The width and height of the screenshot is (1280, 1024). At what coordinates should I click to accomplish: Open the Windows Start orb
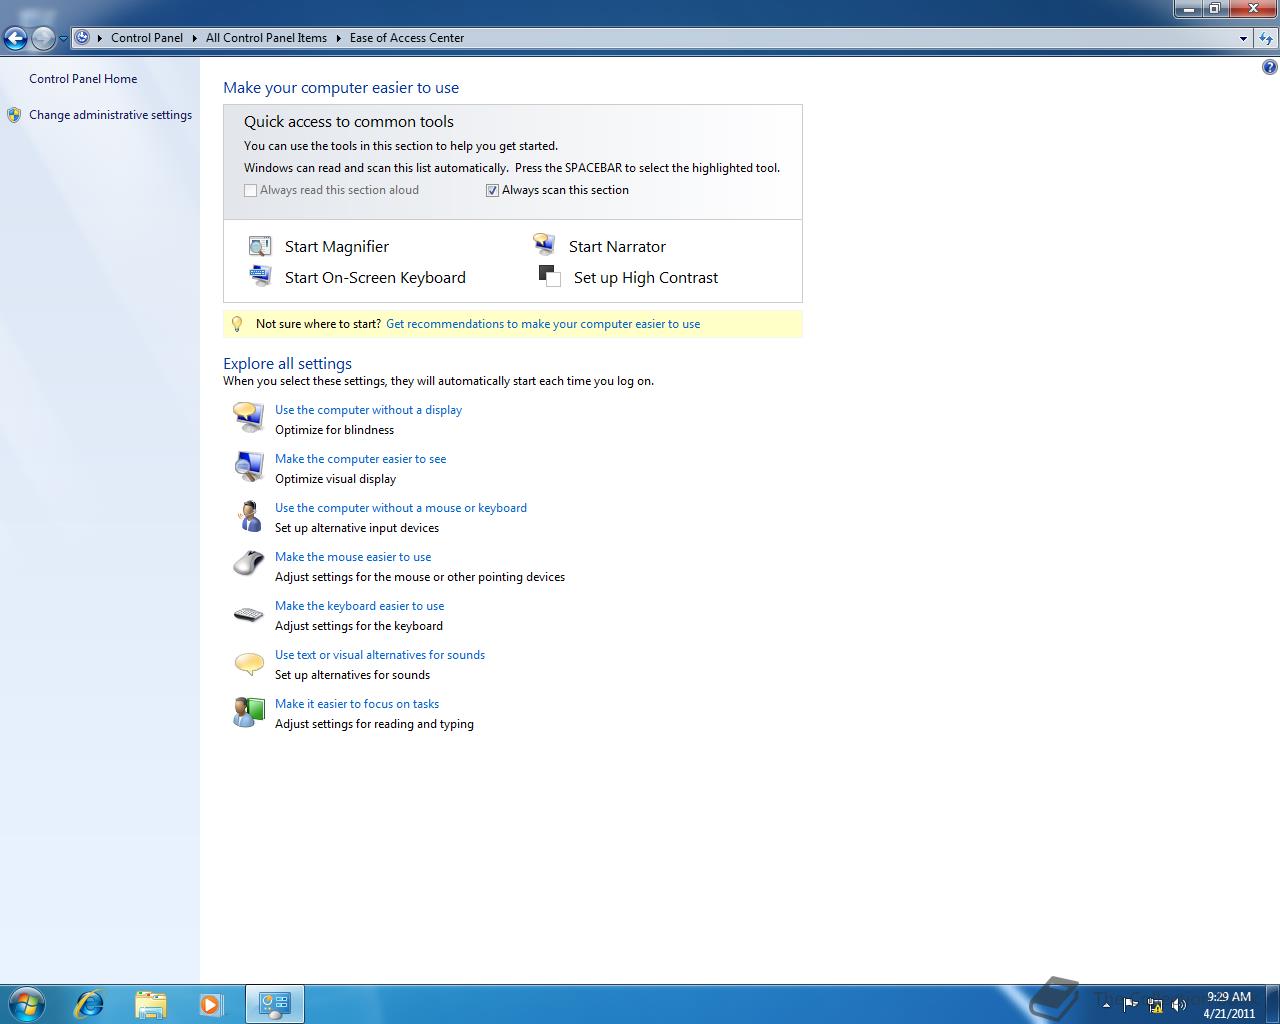tap(27, 1004)
